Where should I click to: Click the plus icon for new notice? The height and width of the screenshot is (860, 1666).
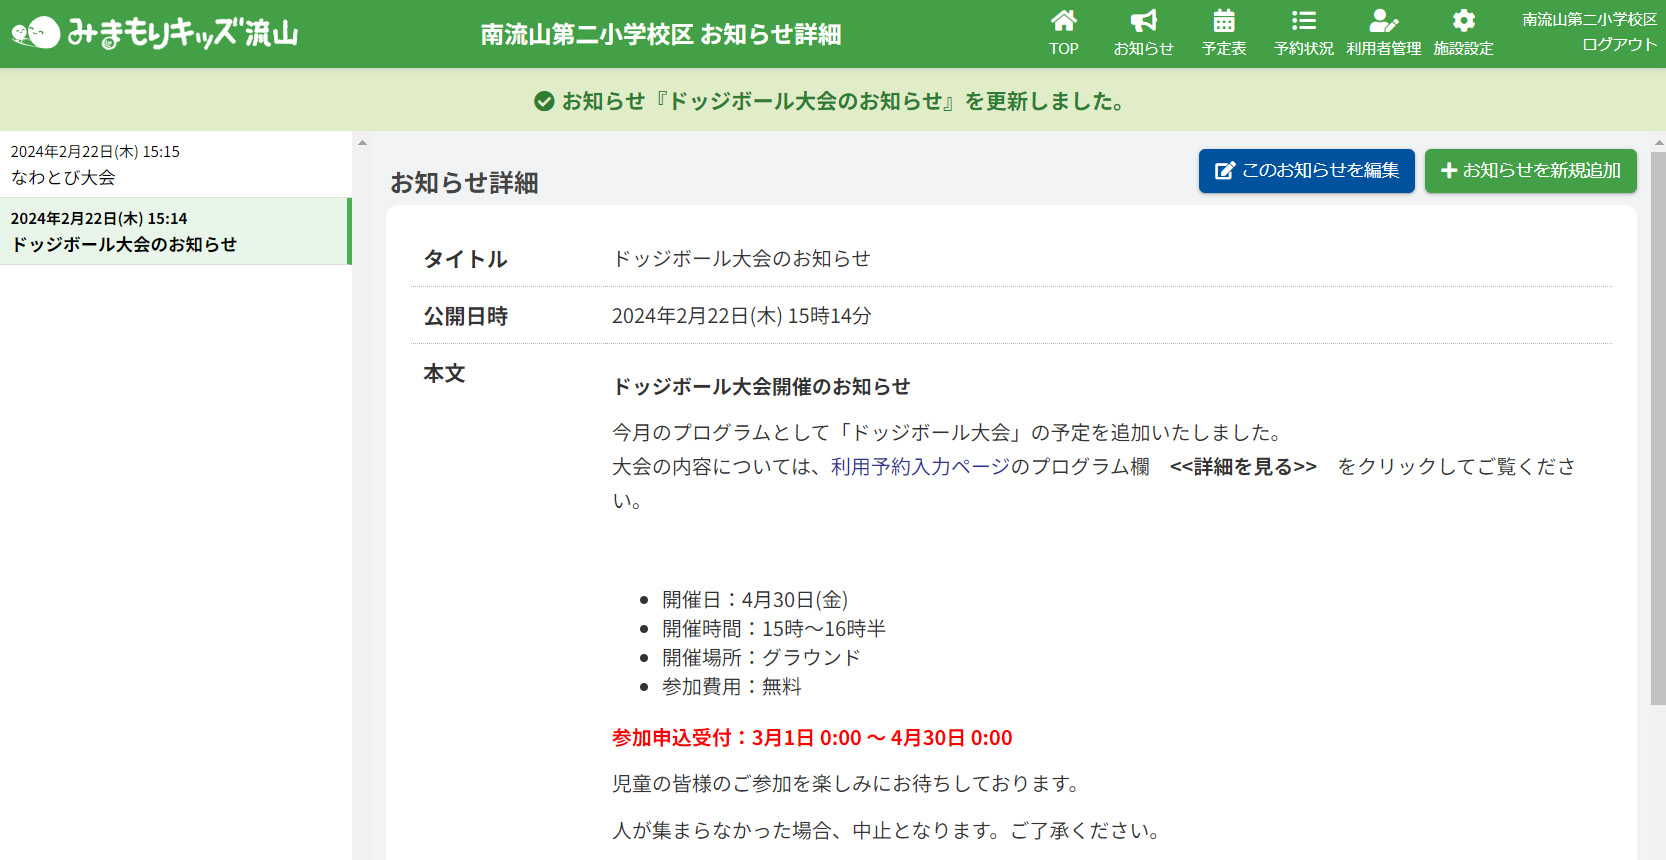click(1448, 171)
